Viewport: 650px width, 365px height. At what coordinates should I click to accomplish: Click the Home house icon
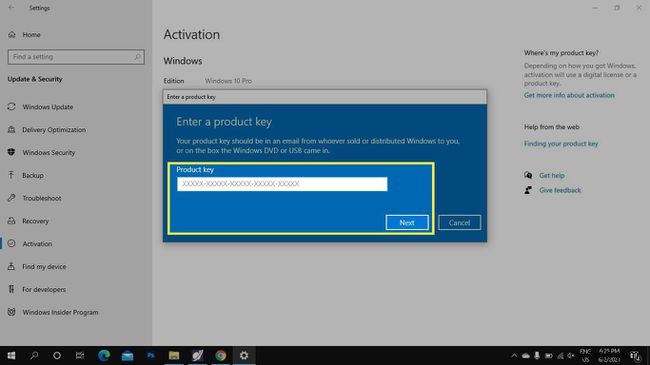click(12, 34)
